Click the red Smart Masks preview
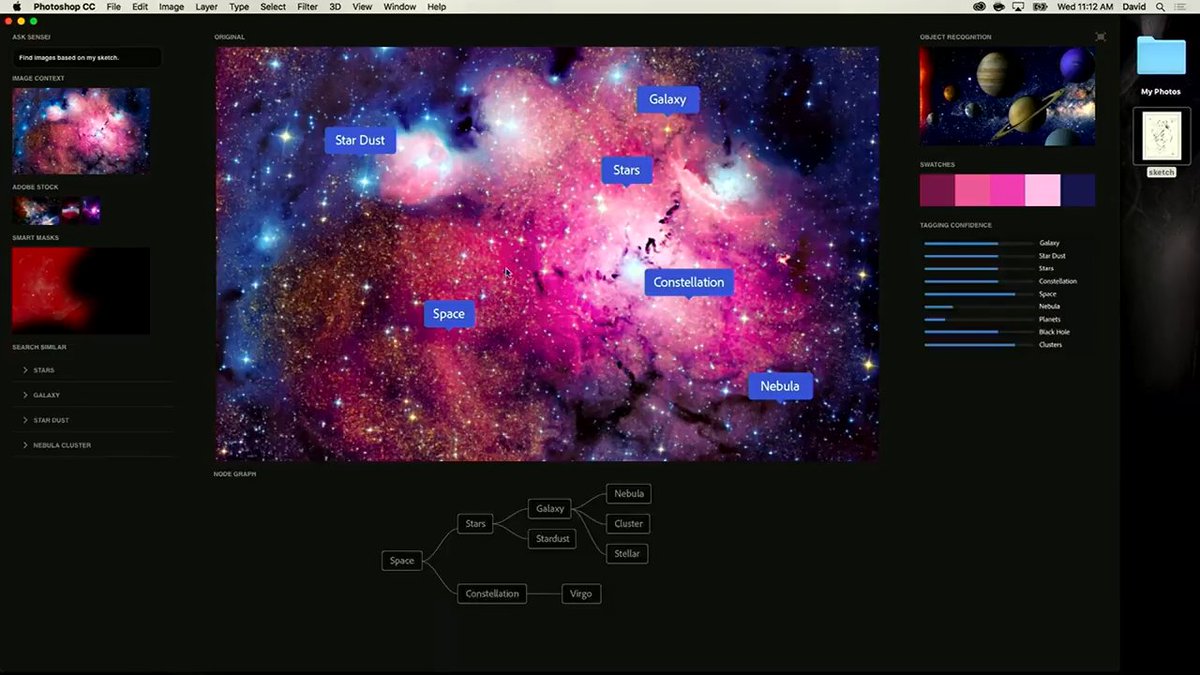The height and width of the screenshot is (675, 1200). pyautogui.click(x=81, y=290)
